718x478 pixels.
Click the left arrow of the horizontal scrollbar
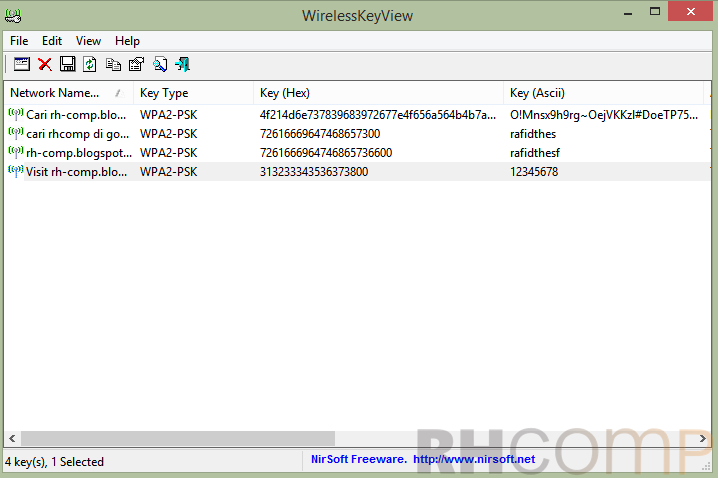12,439
